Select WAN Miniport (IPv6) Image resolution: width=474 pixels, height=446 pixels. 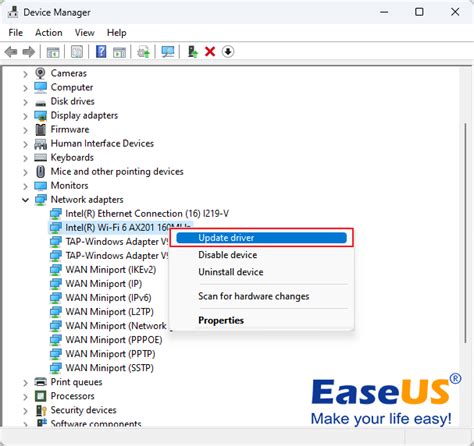tap(108, 297)
